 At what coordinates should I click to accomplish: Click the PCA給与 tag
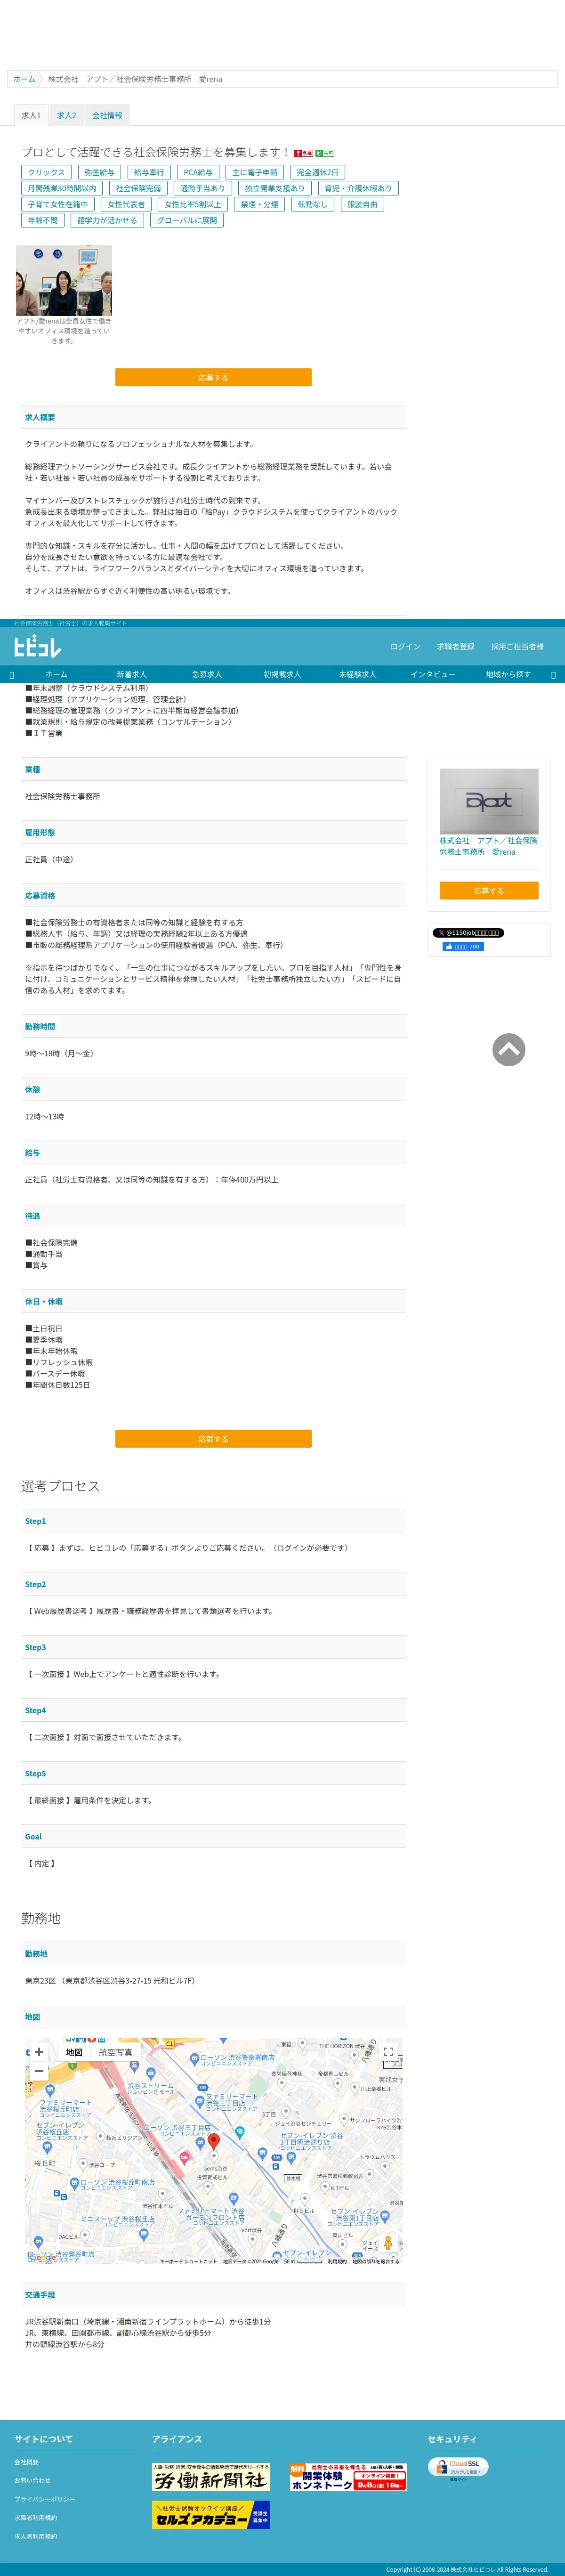[x=198, y=172]
